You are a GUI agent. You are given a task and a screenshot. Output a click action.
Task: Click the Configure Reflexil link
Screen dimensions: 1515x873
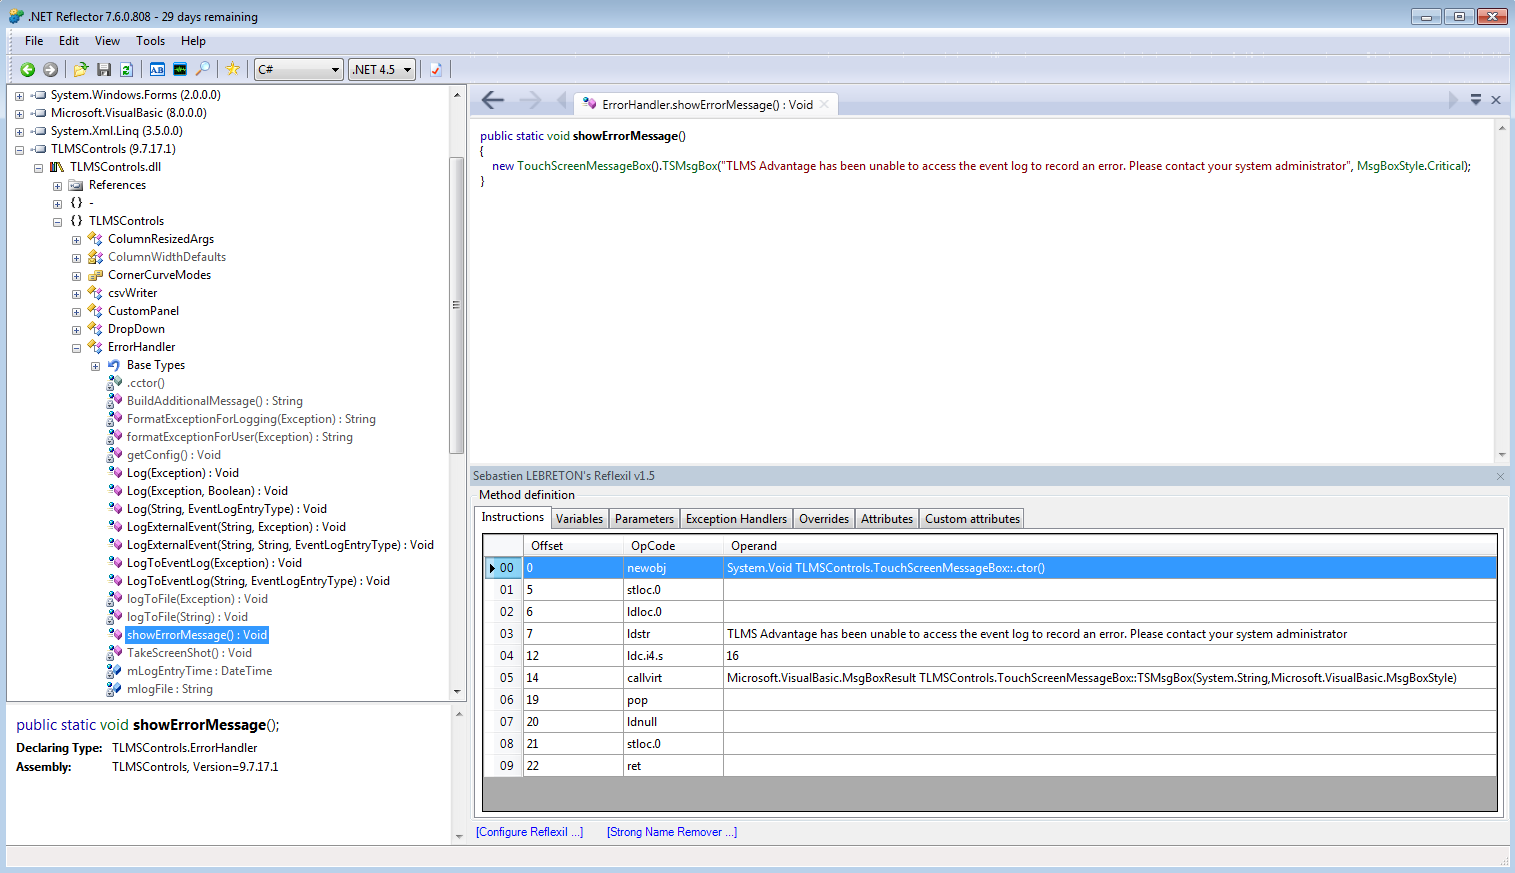[529, 832]
